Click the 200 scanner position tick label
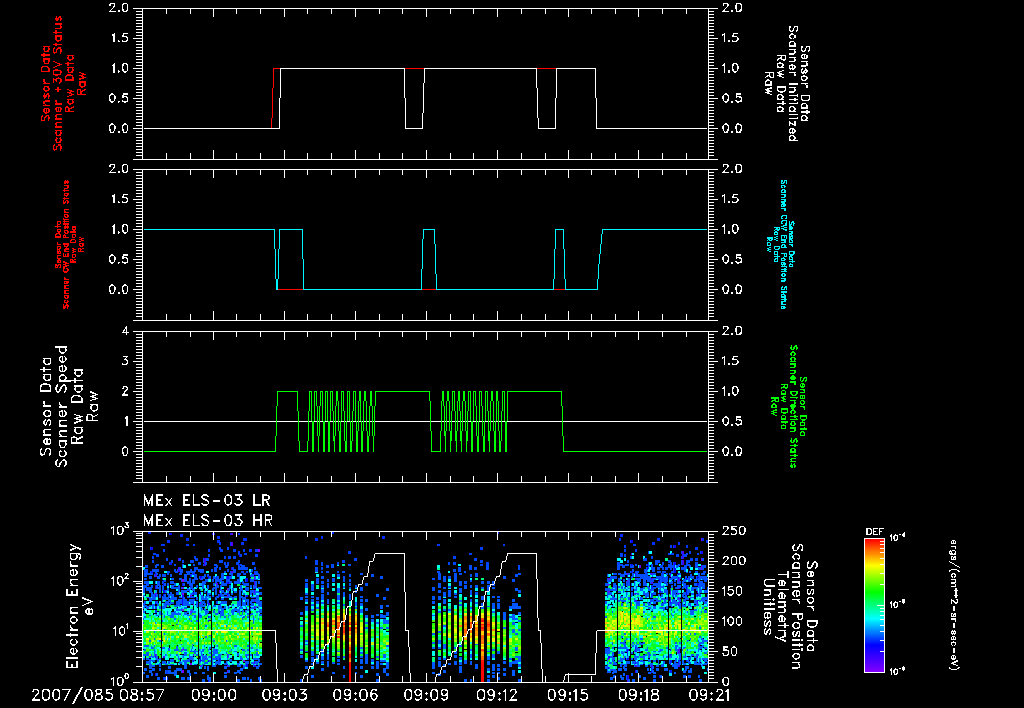The width and height of the screenshot is (1024, 708). click(x=734, y=561)
